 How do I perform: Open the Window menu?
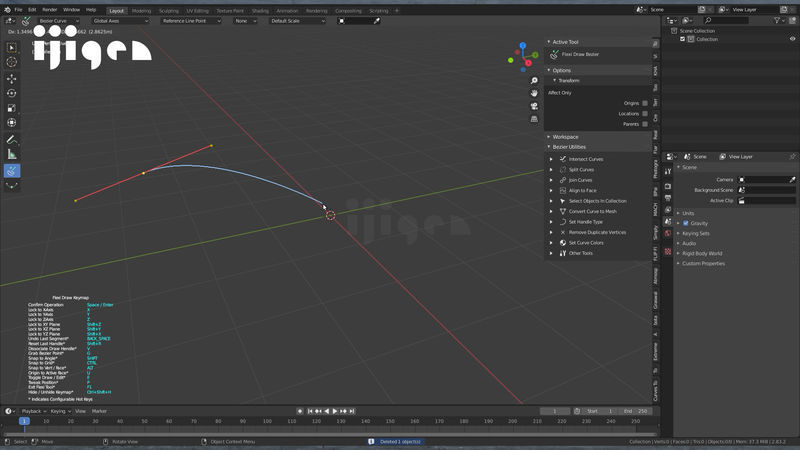coord(71,10)
